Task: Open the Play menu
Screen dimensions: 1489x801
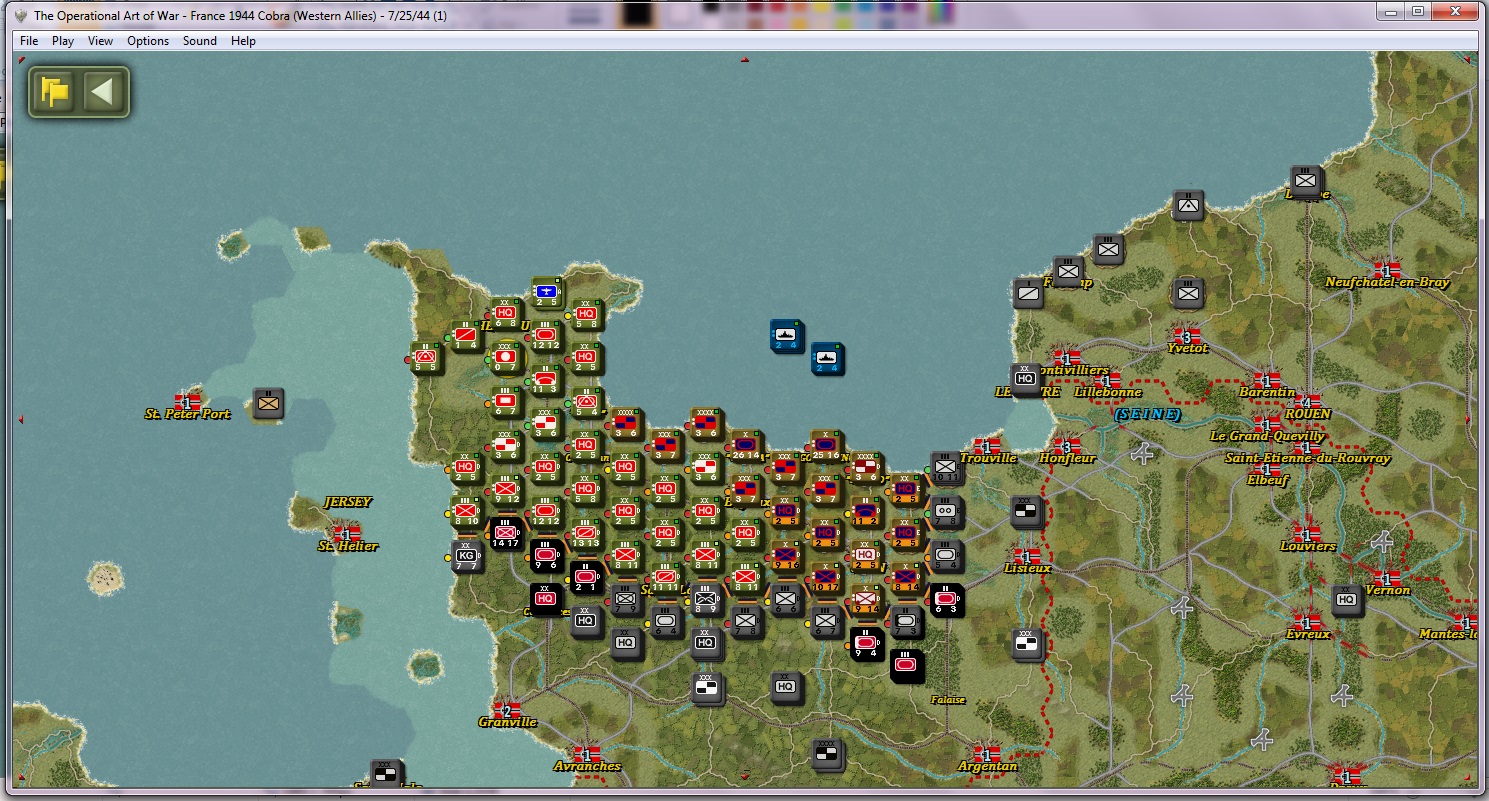Action: click(x=63, y=41)
